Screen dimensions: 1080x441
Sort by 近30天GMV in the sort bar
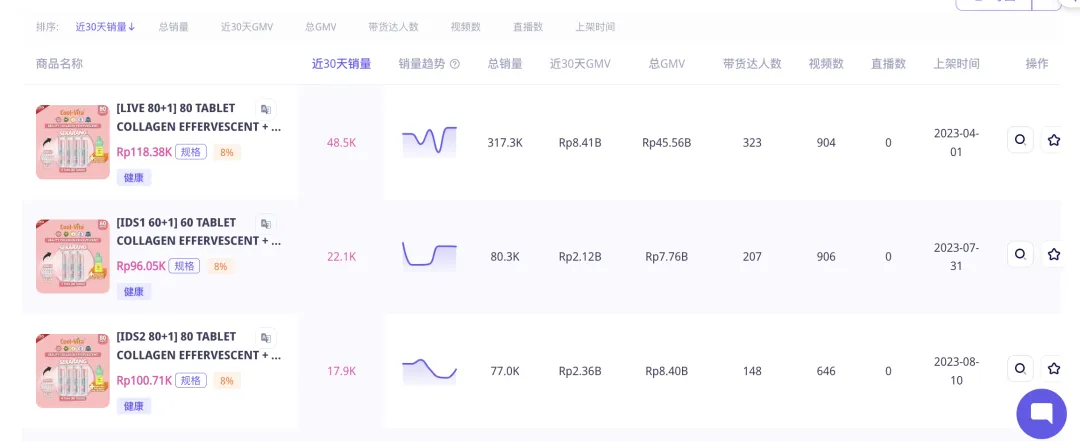tap(246, 27)
